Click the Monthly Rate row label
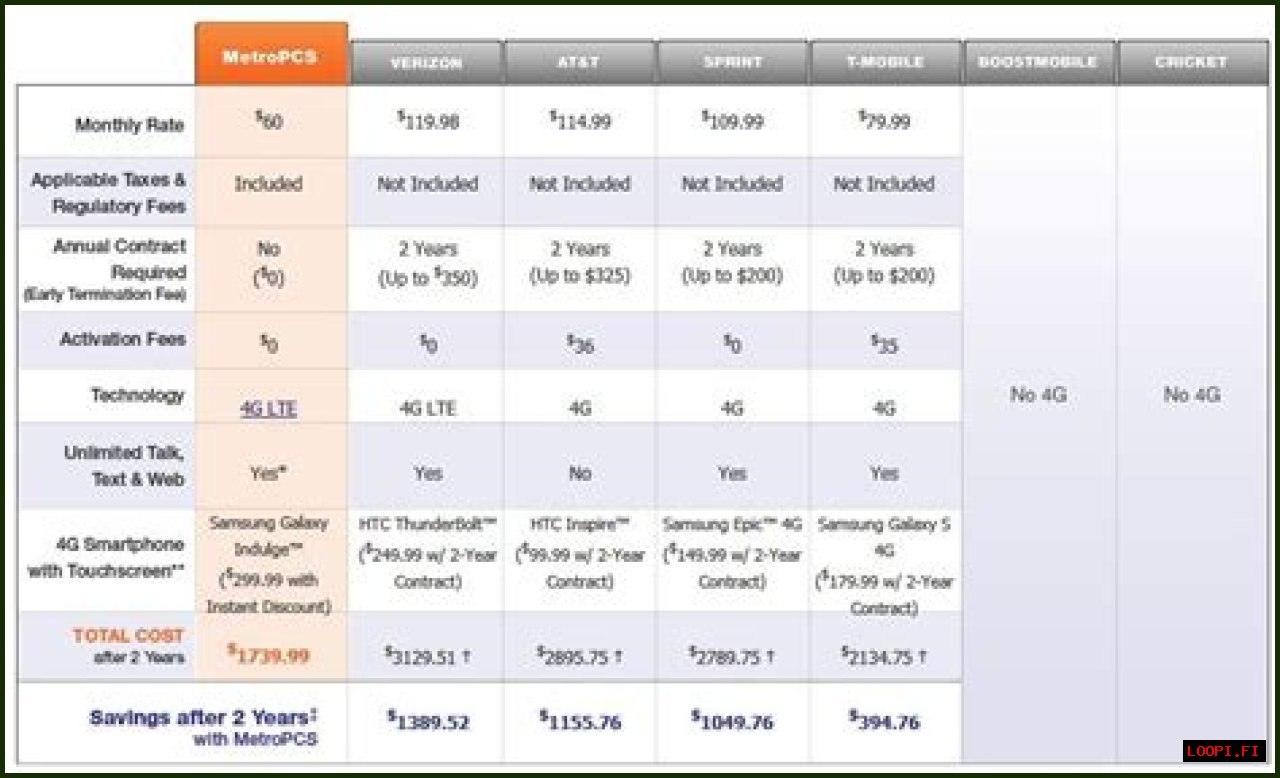This screenshot has height=778, width=1280. coord(129,125)
